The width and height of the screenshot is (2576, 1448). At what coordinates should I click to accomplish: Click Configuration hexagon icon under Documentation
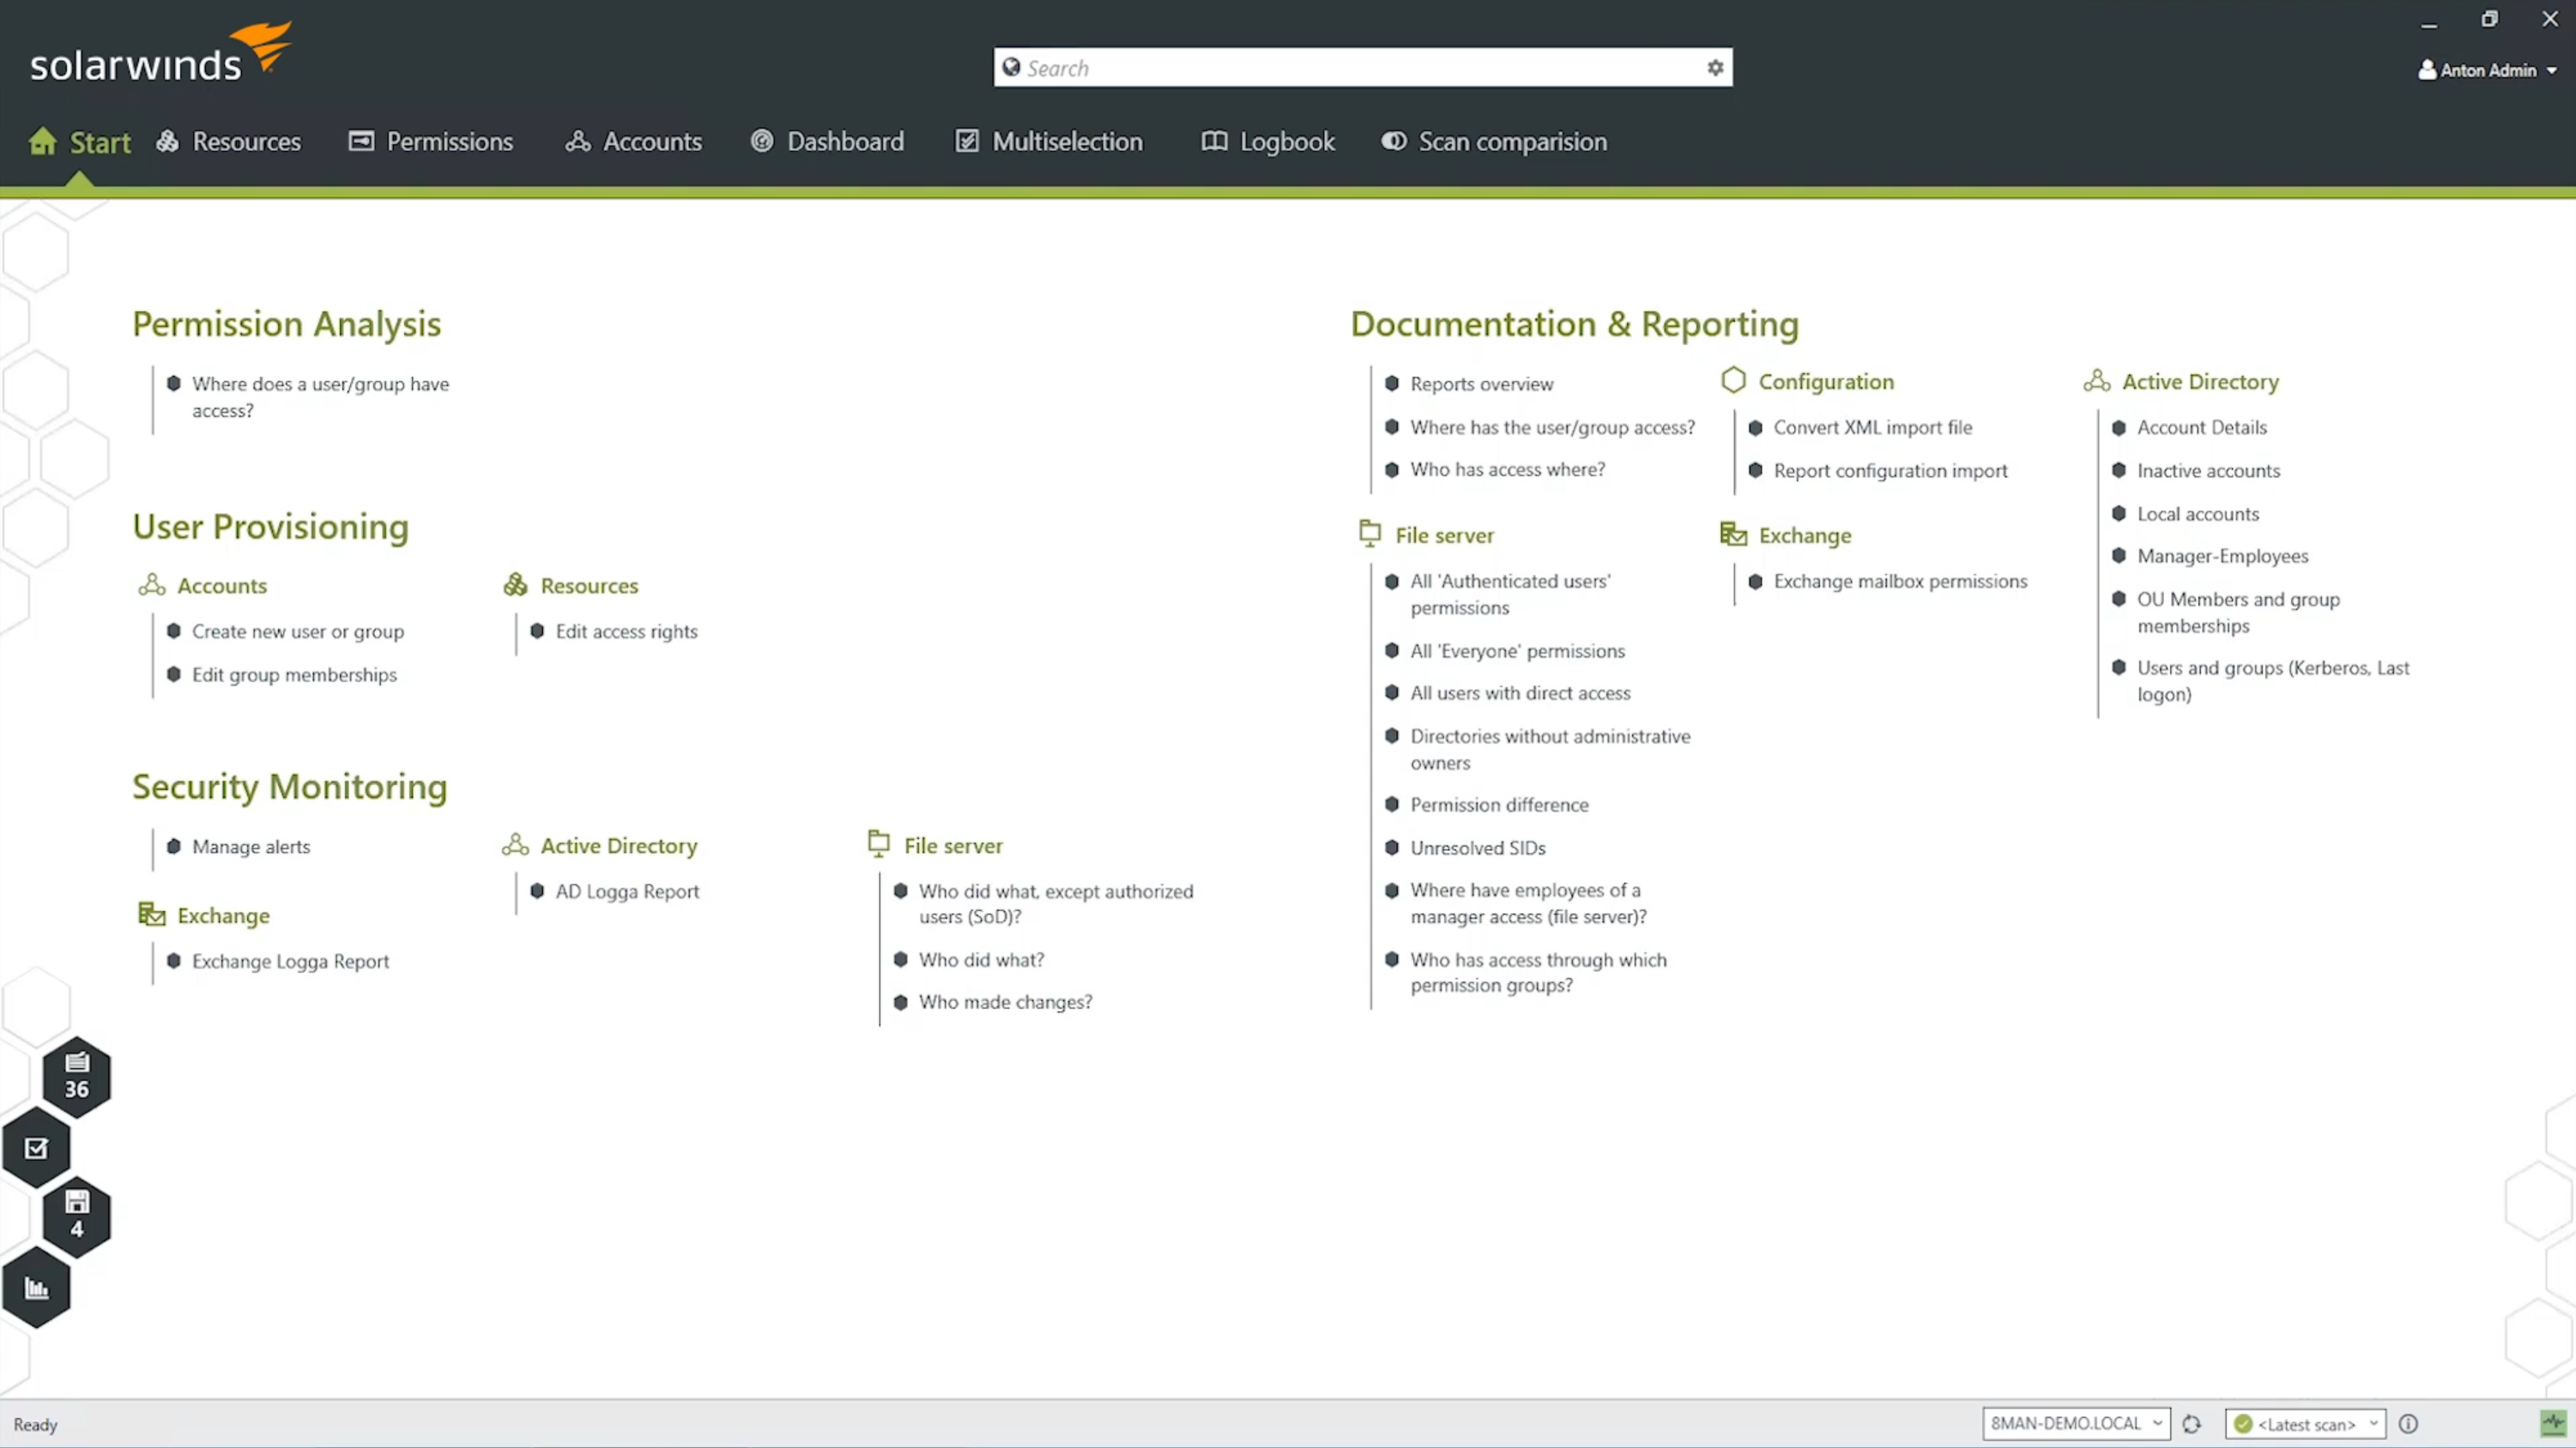tap(1734, 380)
